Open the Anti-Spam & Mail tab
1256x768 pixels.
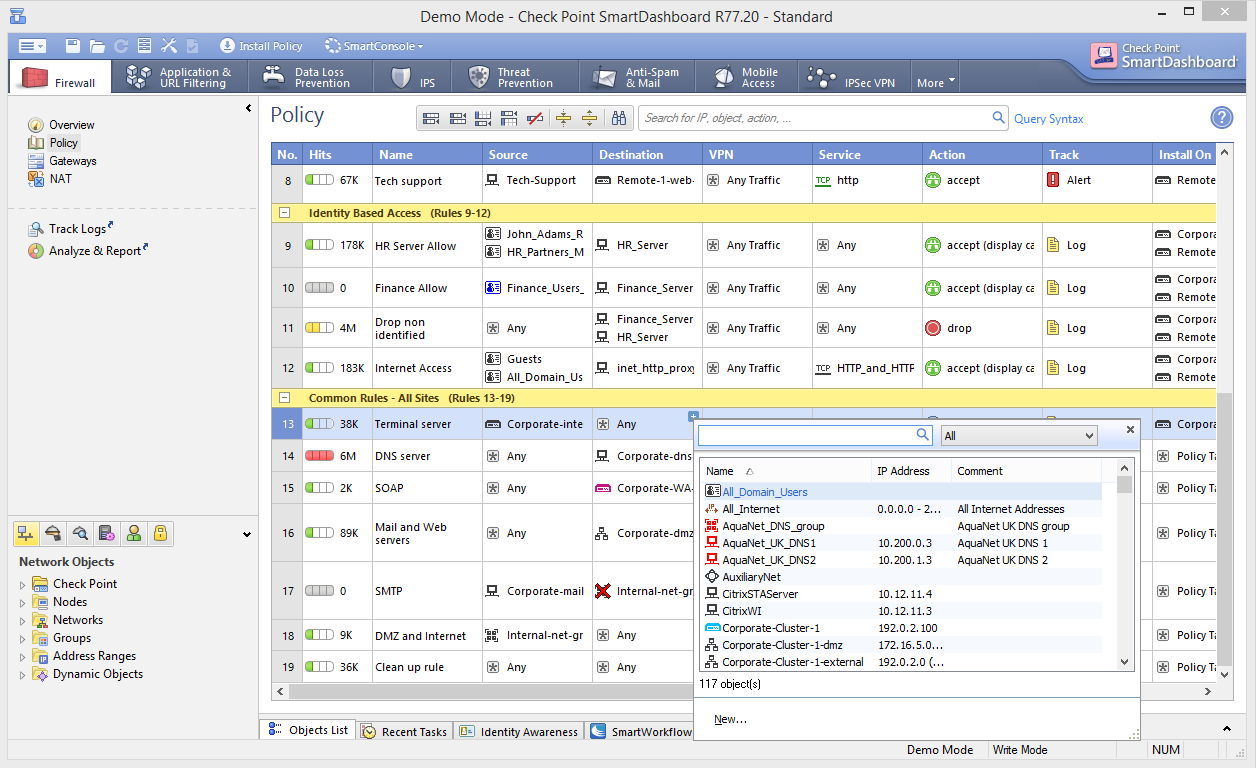tap(638, 77)
